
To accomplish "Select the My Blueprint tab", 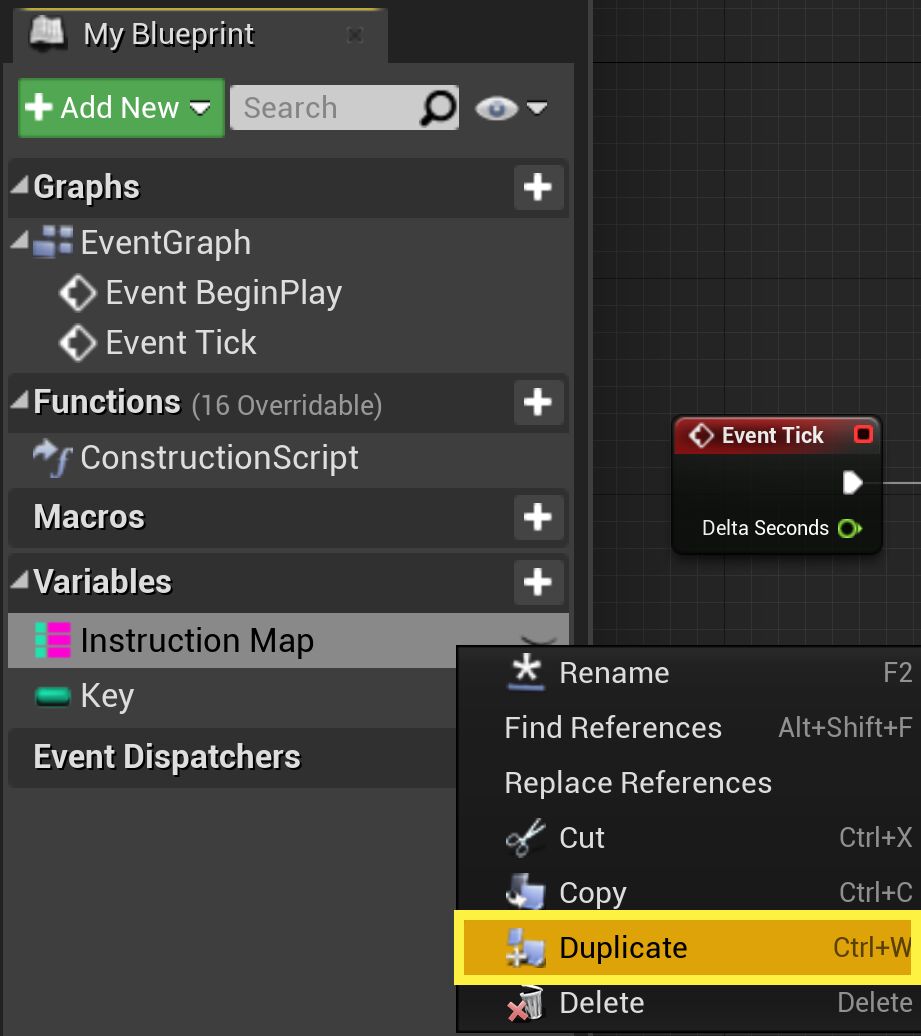I will point(168,35).
